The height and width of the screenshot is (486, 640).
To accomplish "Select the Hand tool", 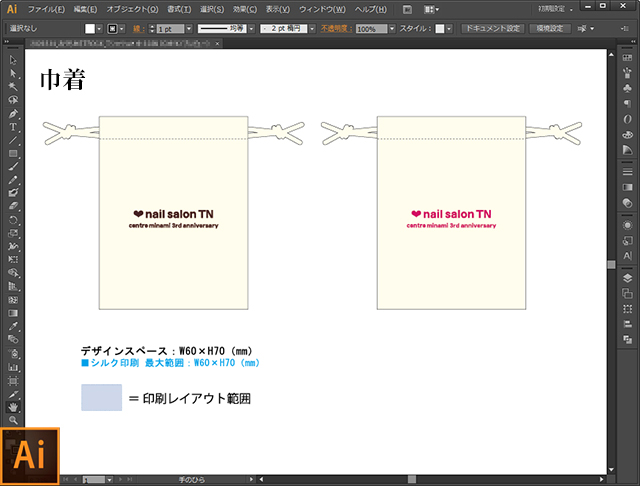I will 13,407.
